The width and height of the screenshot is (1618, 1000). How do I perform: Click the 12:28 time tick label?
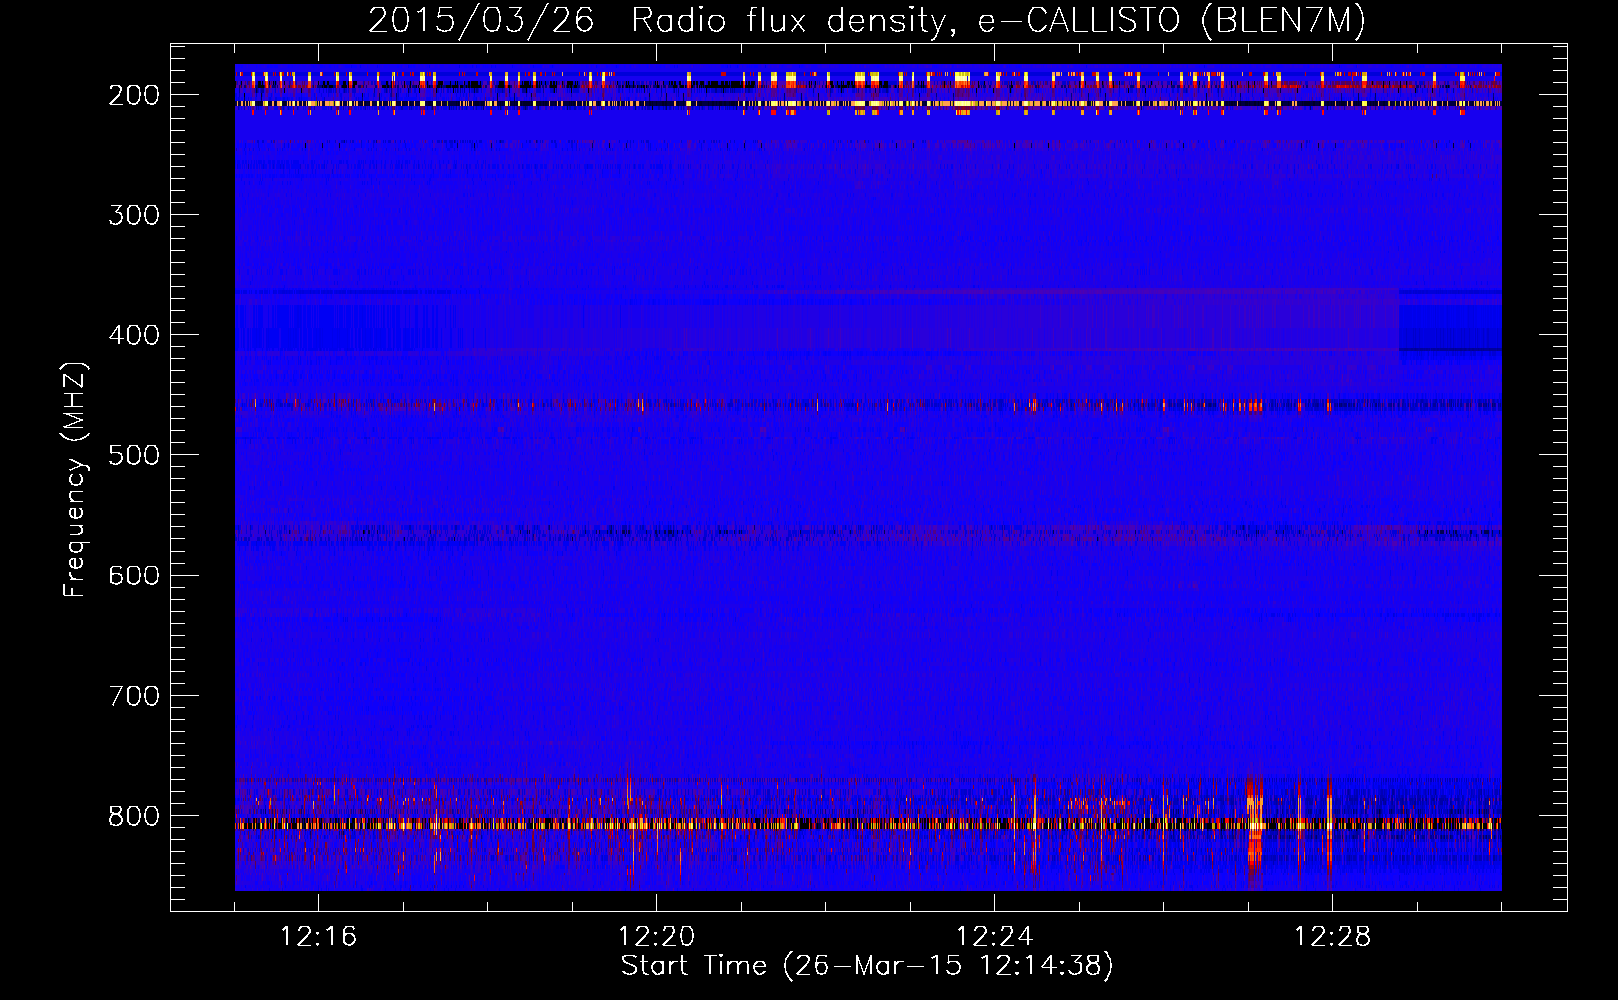[x=1332, y=937]
